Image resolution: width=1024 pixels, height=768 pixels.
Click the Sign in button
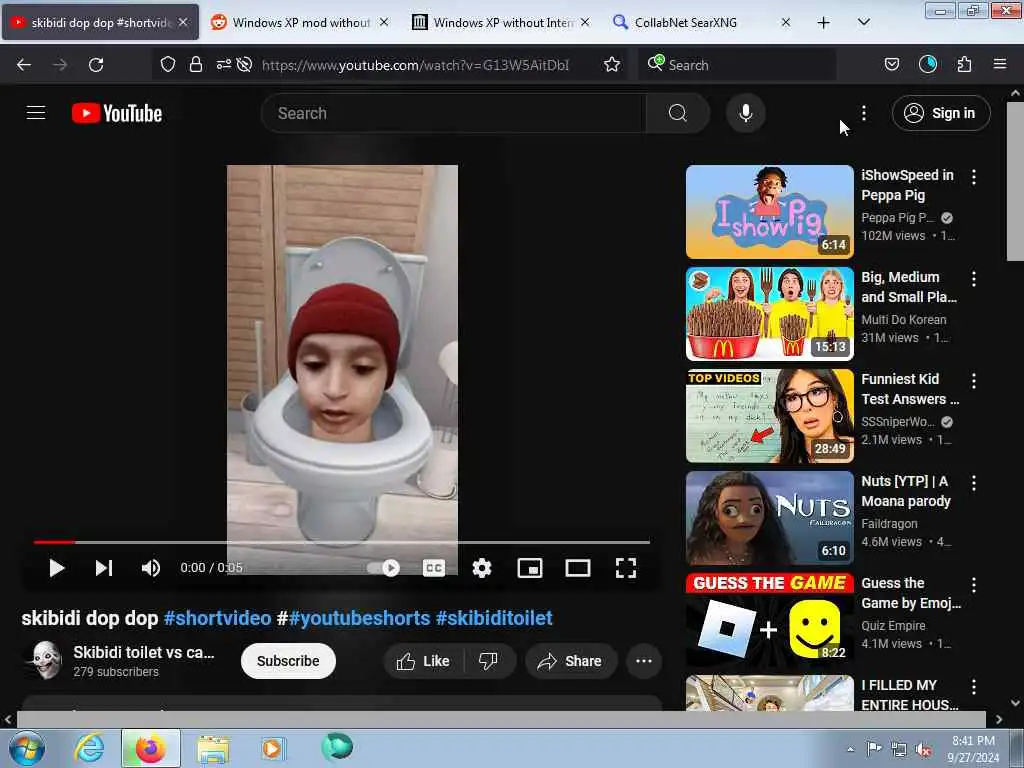point(941,113)
